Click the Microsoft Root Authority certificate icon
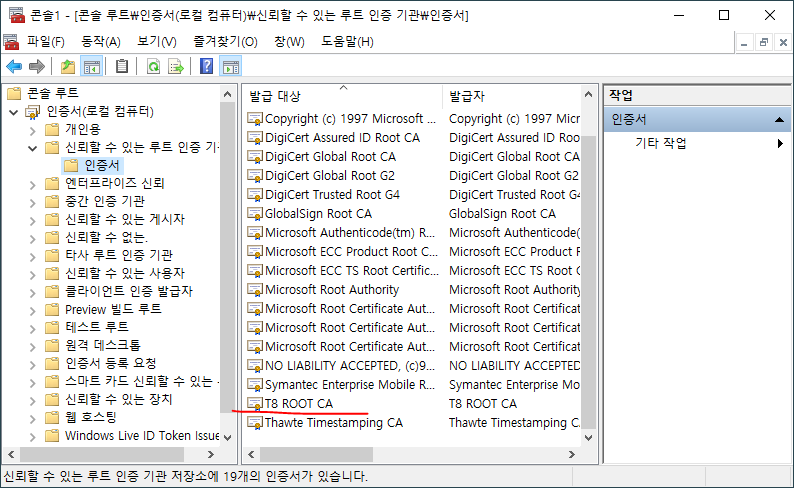Image resolution: width=794 pixels, height=488 pixels. click(255, 290)
